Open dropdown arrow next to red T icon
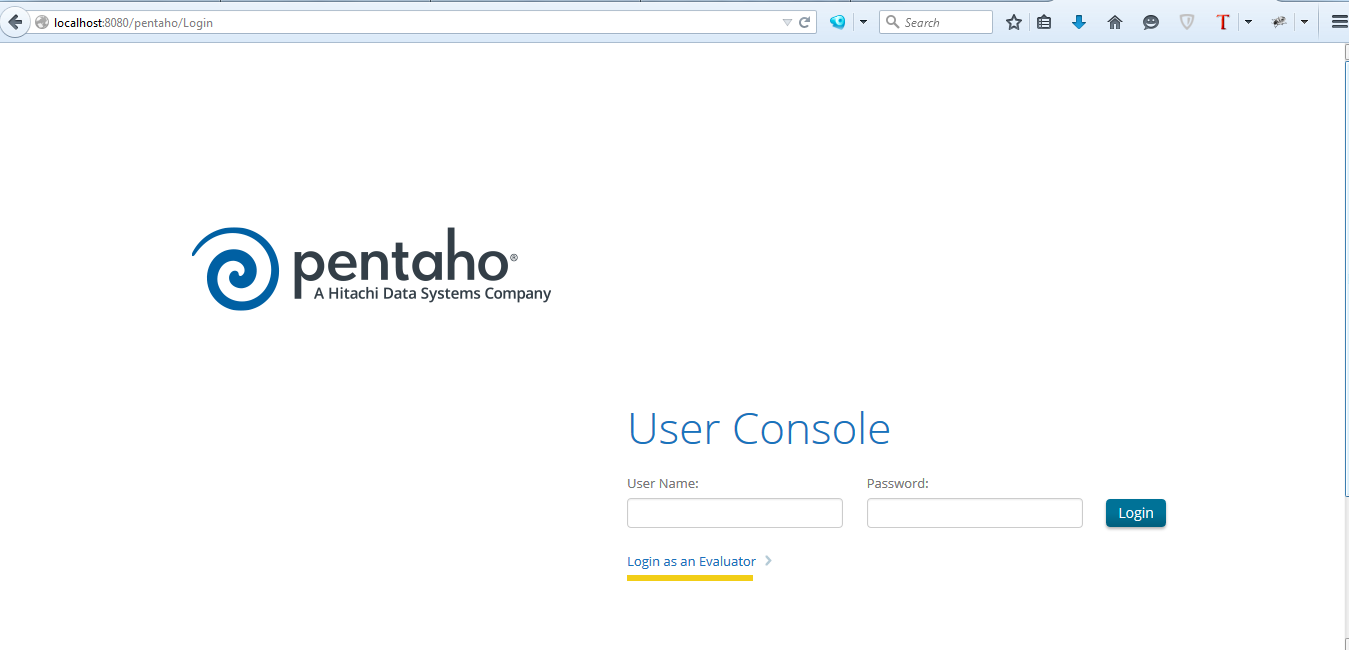1349x650 pixels. pyautogui.click(x=1248, y=22)
